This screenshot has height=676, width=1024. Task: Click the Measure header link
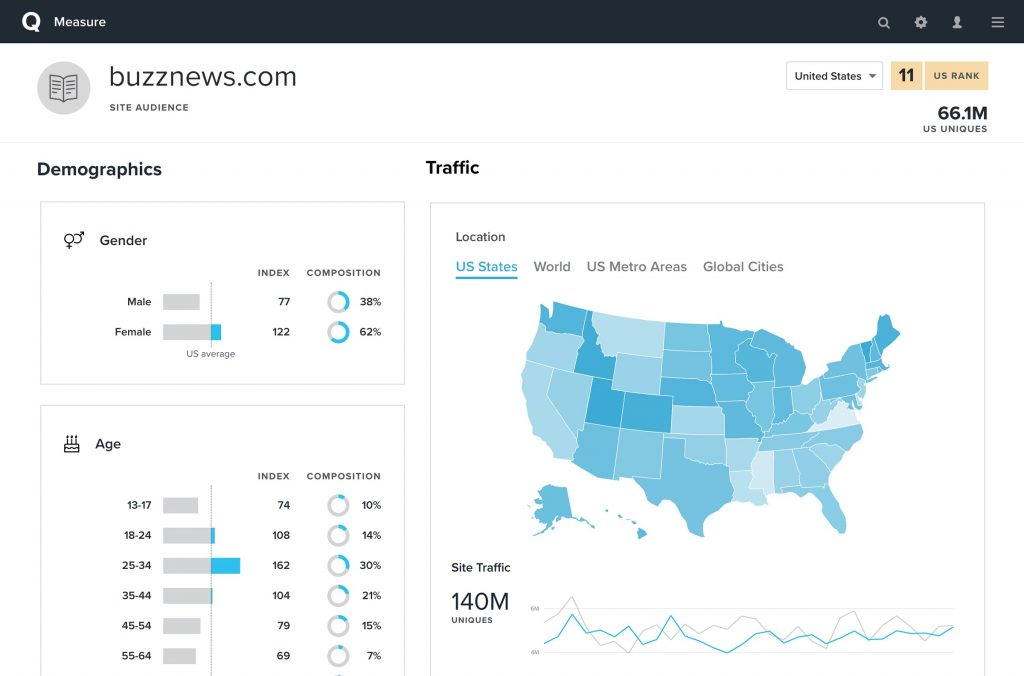coord(80,22)
